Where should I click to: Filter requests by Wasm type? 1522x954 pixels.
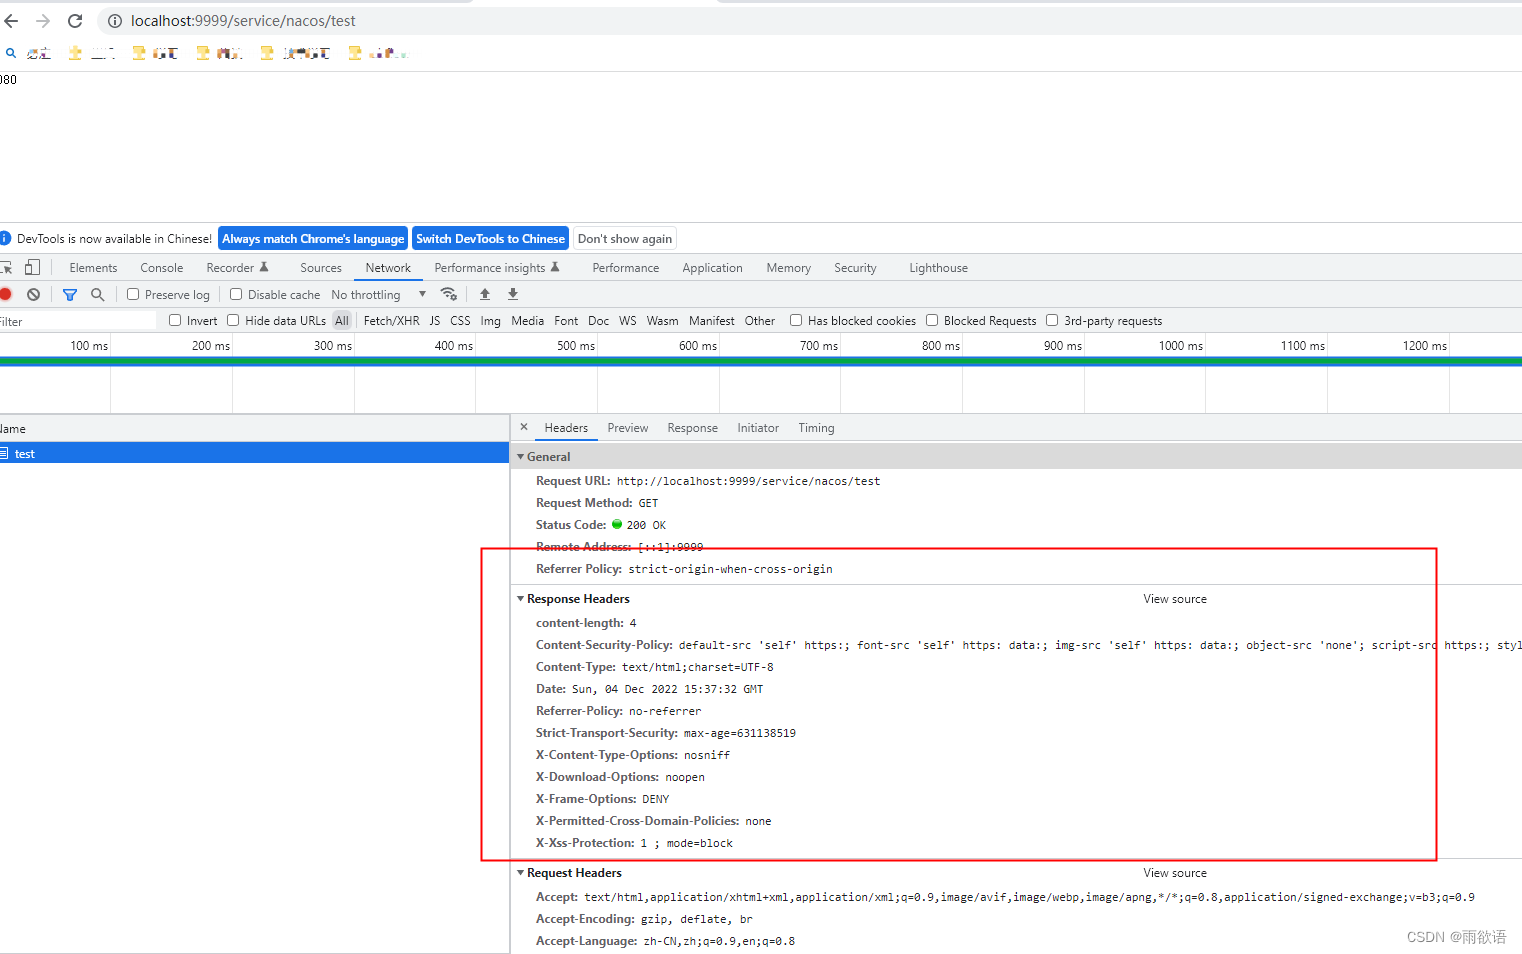[x=662, y=321]
